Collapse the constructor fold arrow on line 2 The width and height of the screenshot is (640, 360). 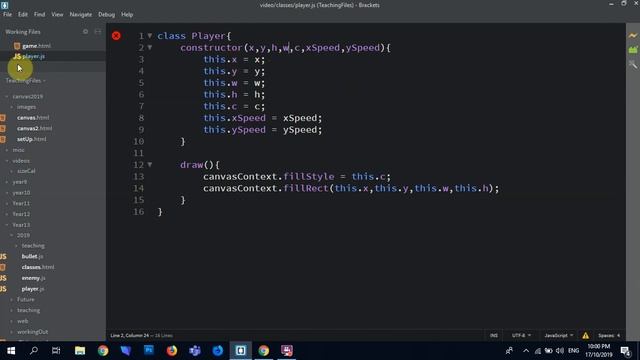pyautogui.click(x=150, y=48)
